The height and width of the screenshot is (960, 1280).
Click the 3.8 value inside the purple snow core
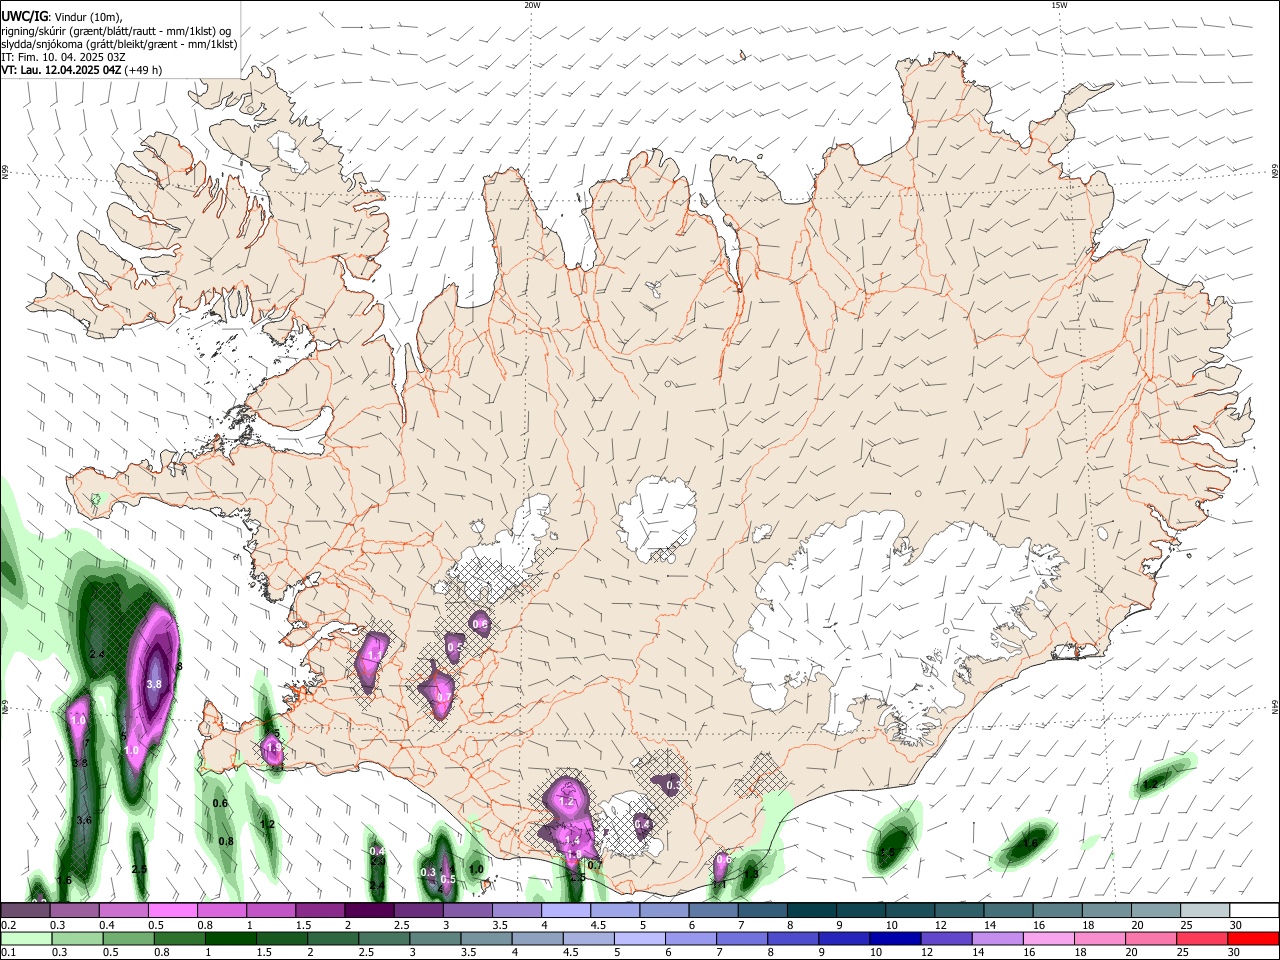[x=154, y=684]
